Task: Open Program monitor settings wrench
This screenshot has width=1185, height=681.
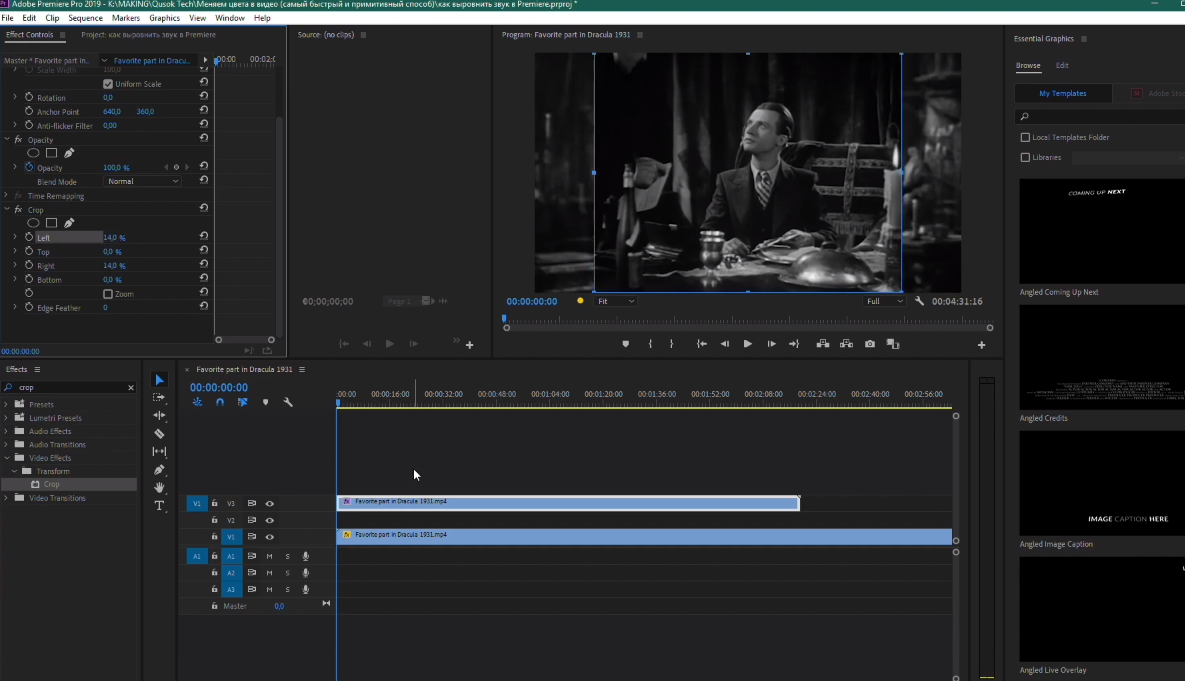Action: (x=919, y=301)
